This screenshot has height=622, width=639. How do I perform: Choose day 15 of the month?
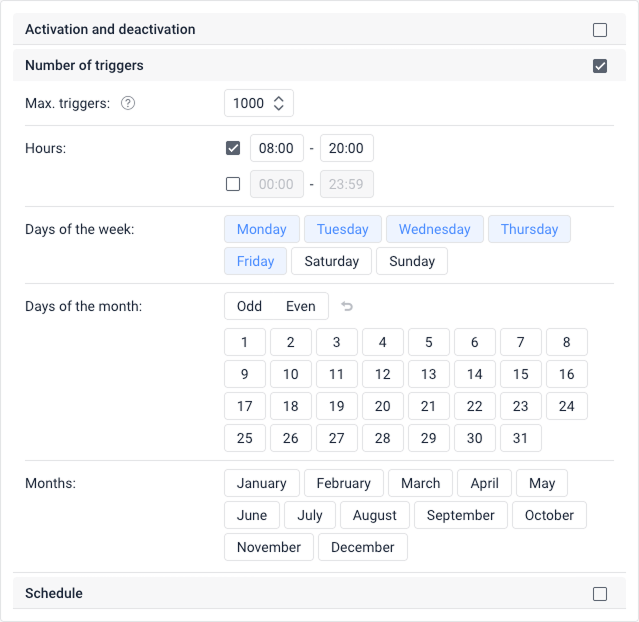pos(521,375)
